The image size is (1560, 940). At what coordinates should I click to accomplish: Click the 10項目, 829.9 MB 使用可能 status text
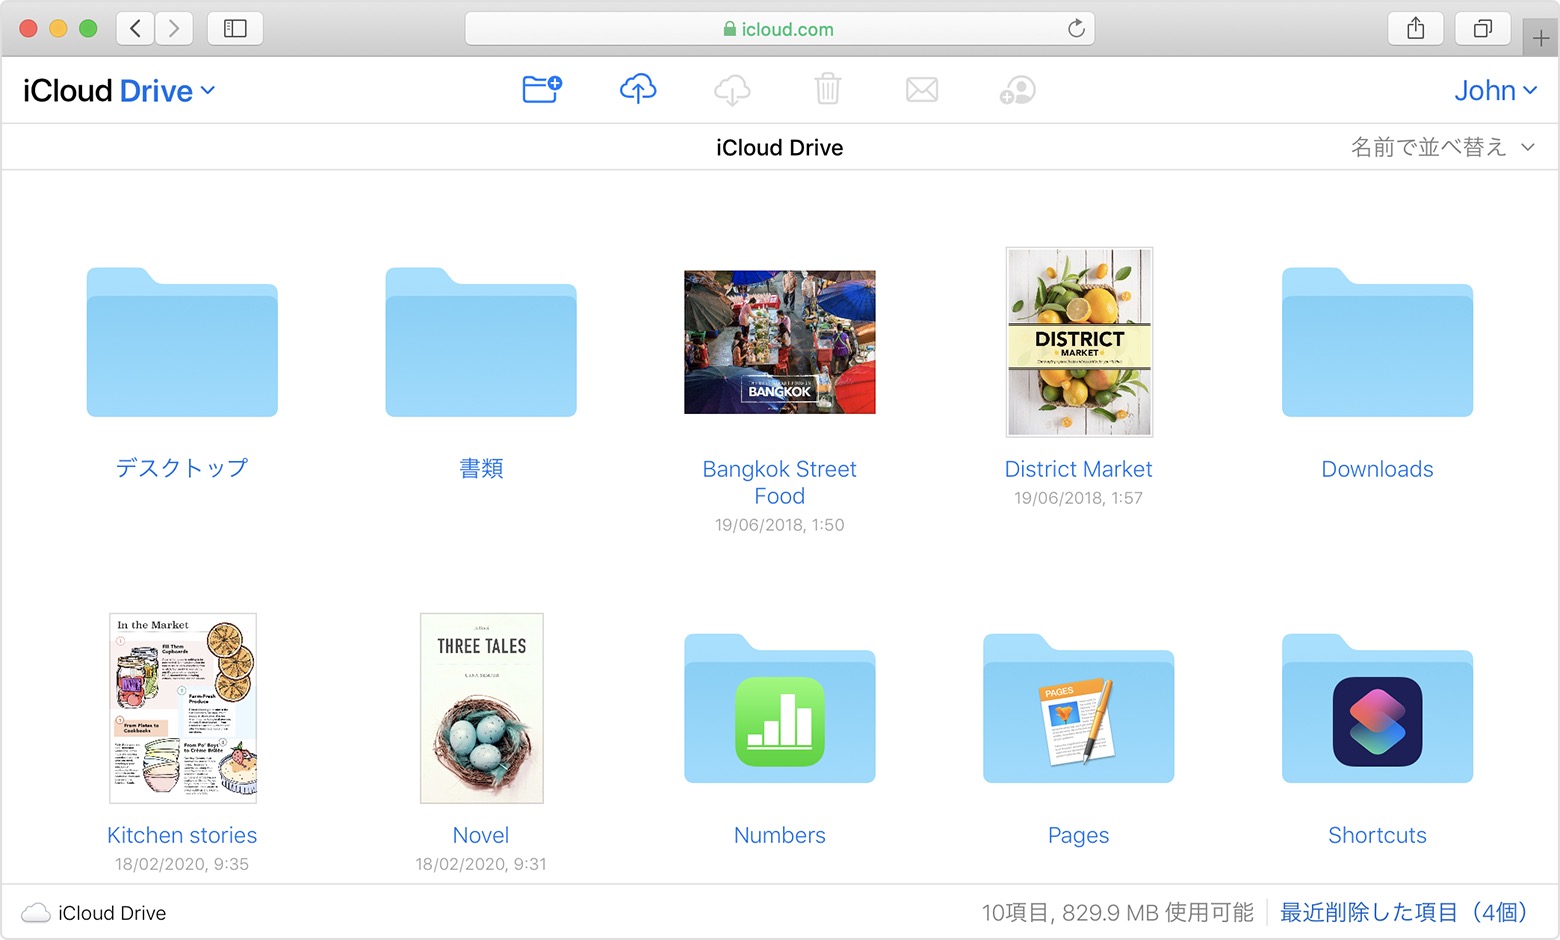click(x=1117, y=912)
